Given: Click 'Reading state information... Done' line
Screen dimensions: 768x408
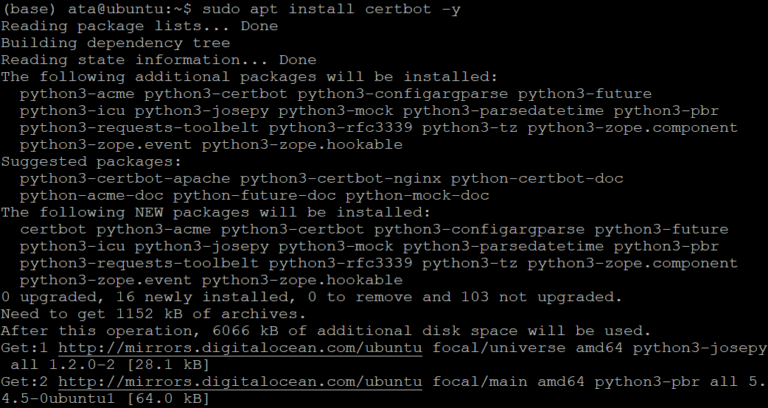Looking at the screenshot, I should pos(159,60).
